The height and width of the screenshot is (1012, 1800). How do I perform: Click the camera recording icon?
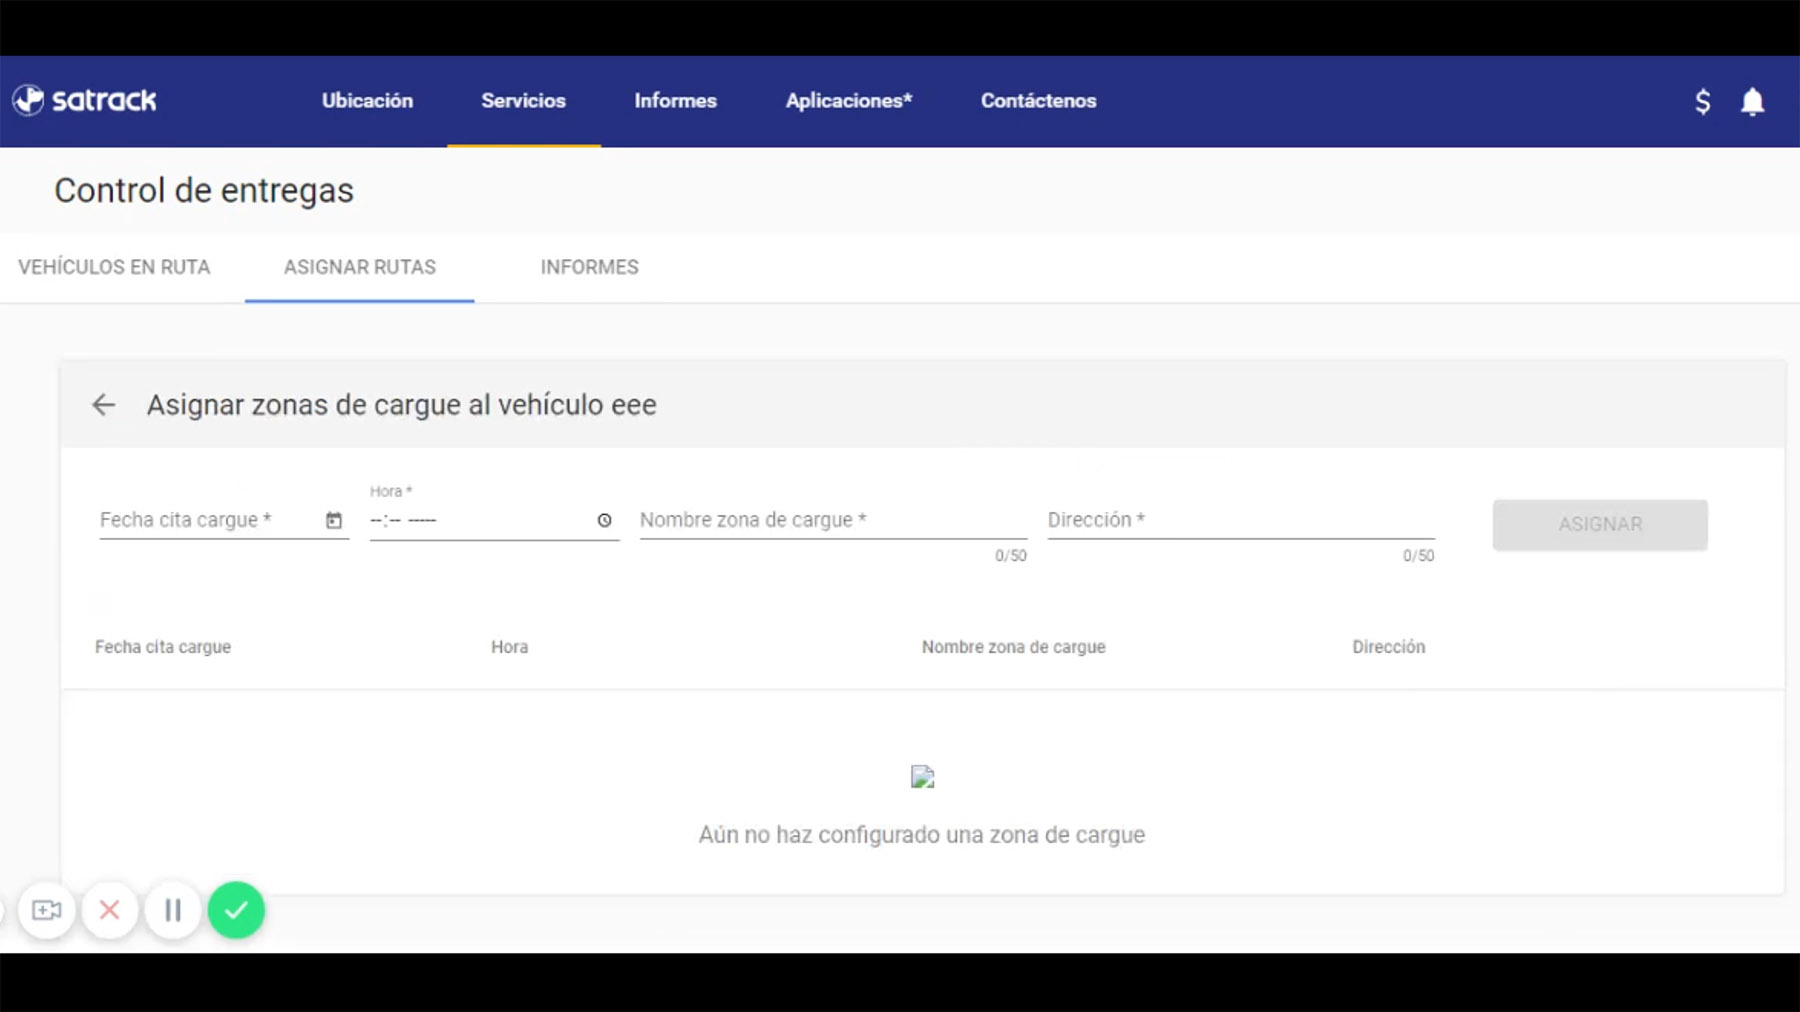tap(46, 910)
